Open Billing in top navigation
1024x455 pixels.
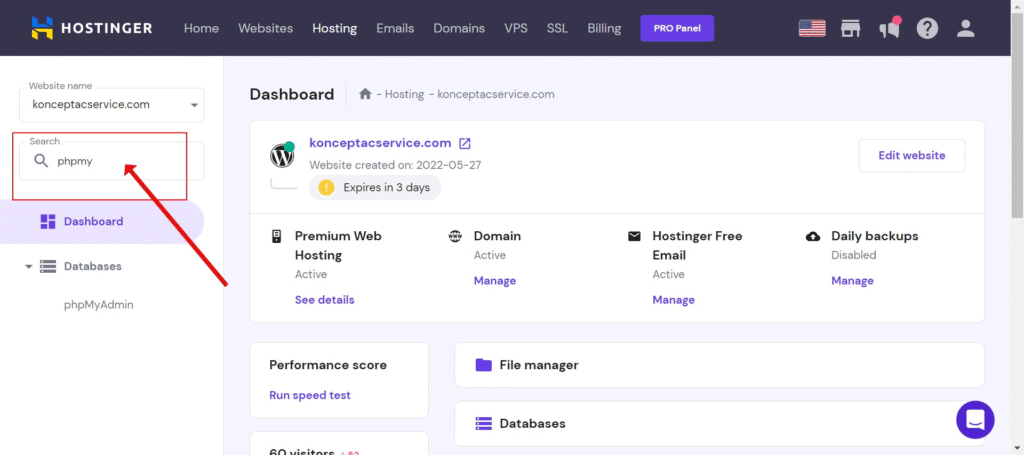coord(604,28)
